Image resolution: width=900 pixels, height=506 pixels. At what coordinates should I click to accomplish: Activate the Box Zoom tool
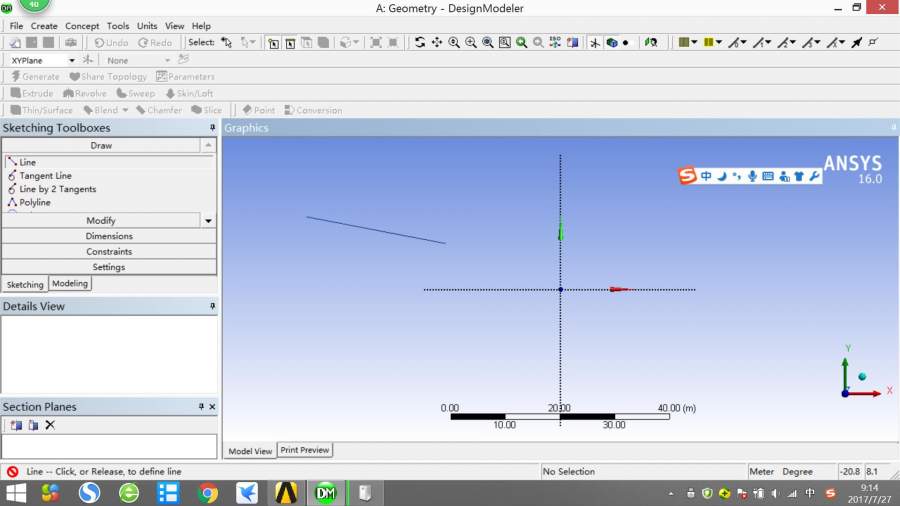click(471, 42)
